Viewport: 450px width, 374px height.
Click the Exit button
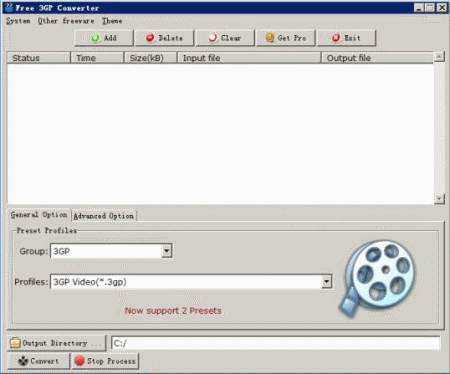pos(347,38)
